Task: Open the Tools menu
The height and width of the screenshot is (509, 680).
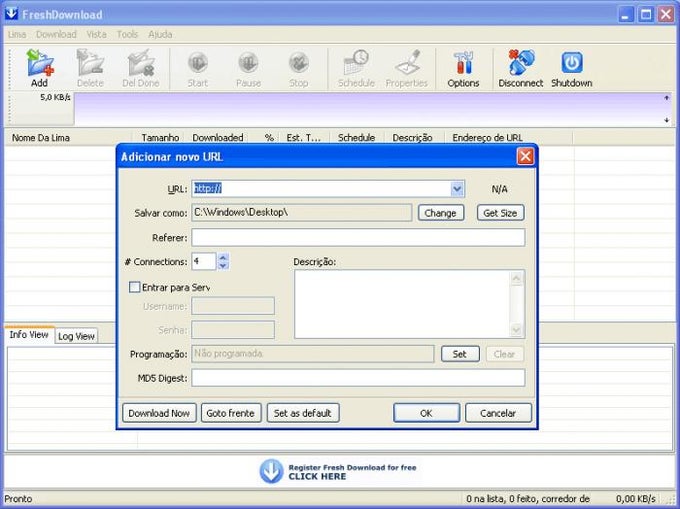Action: [127, 34]
